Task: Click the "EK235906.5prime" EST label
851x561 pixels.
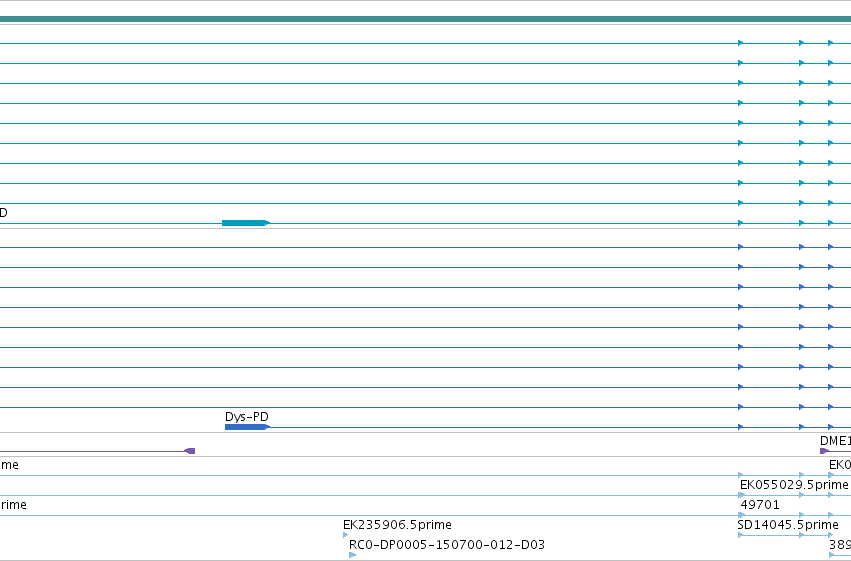Action: click(397, 525)
